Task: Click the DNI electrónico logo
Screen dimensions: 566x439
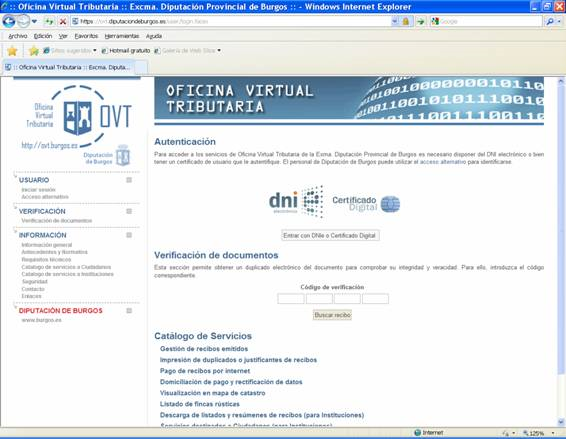Action: coord(296,202)
